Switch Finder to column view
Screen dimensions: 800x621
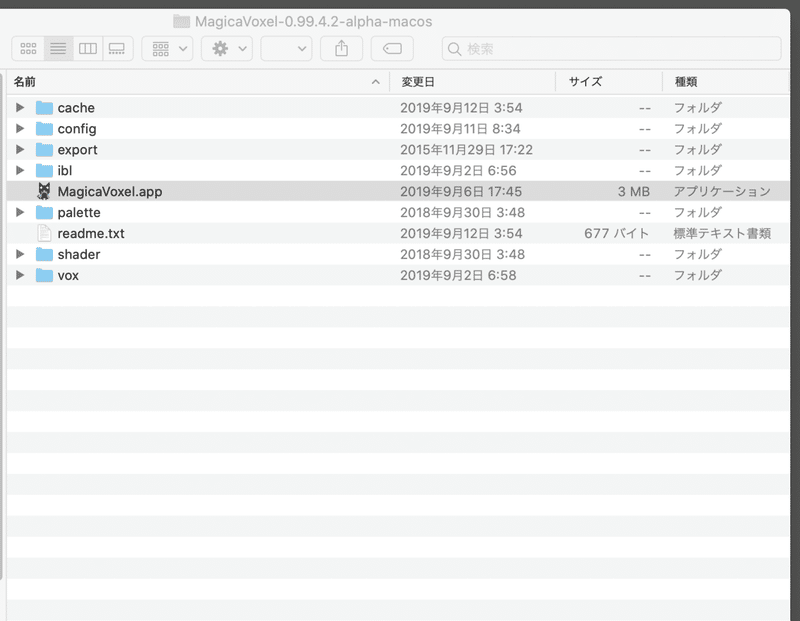(x=88, y=48)
